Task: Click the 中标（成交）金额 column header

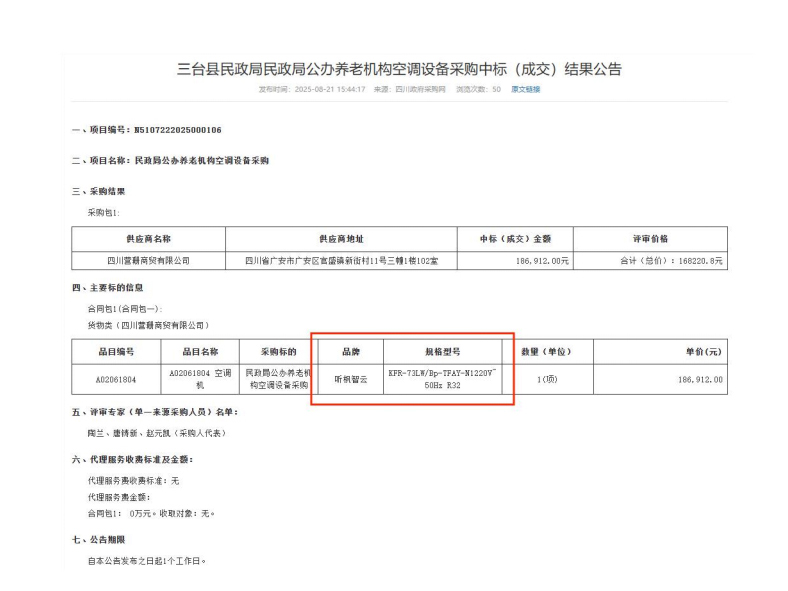Action: tap(515, 239)
